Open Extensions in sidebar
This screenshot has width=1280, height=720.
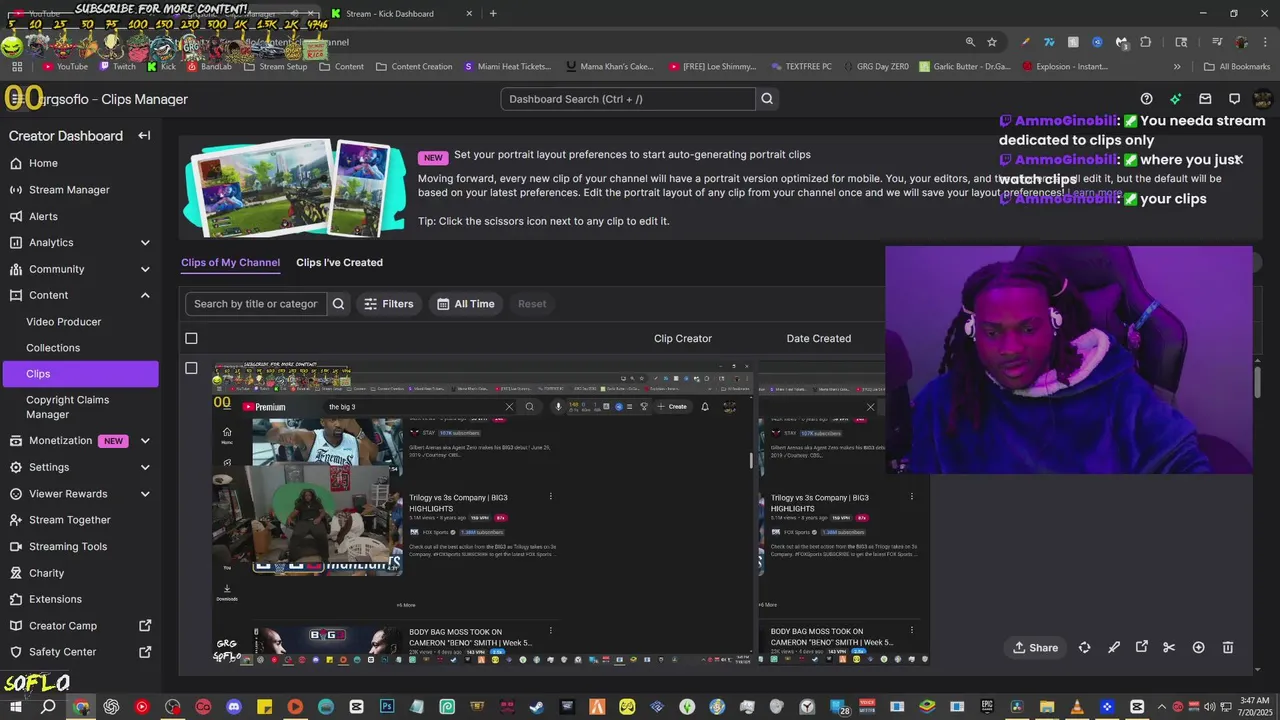pos(55,599)
